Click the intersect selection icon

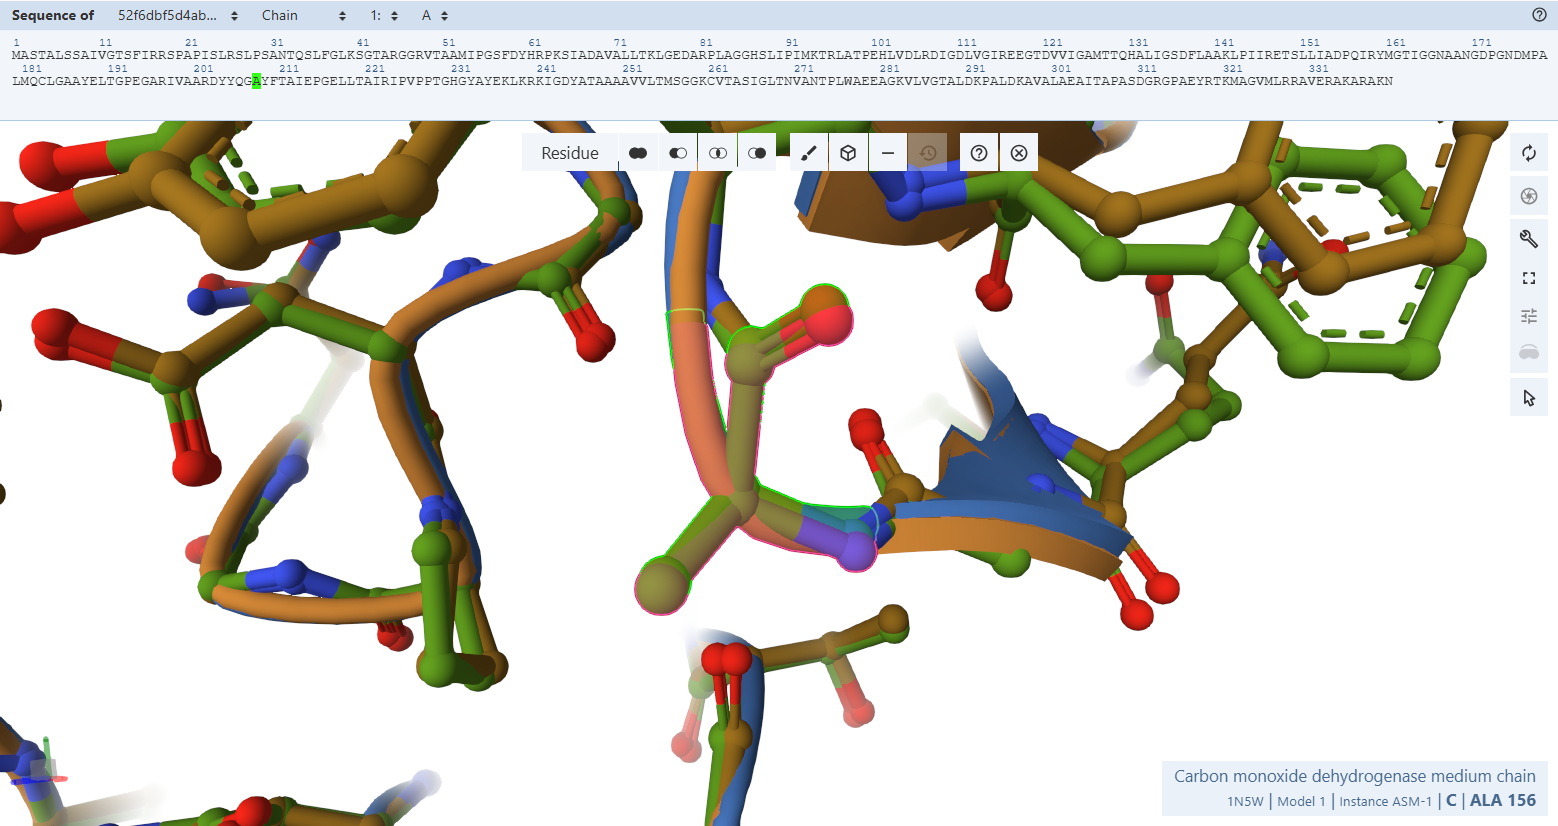pos(717,153)
